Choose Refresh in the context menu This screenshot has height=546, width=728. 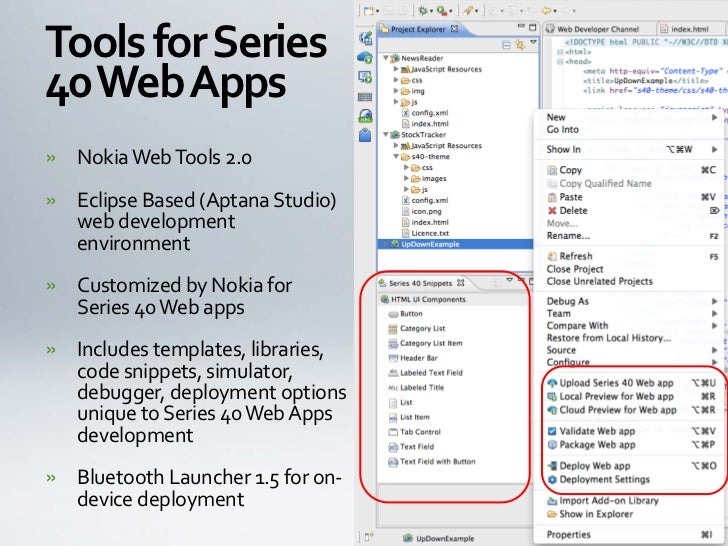pos(629,256)
